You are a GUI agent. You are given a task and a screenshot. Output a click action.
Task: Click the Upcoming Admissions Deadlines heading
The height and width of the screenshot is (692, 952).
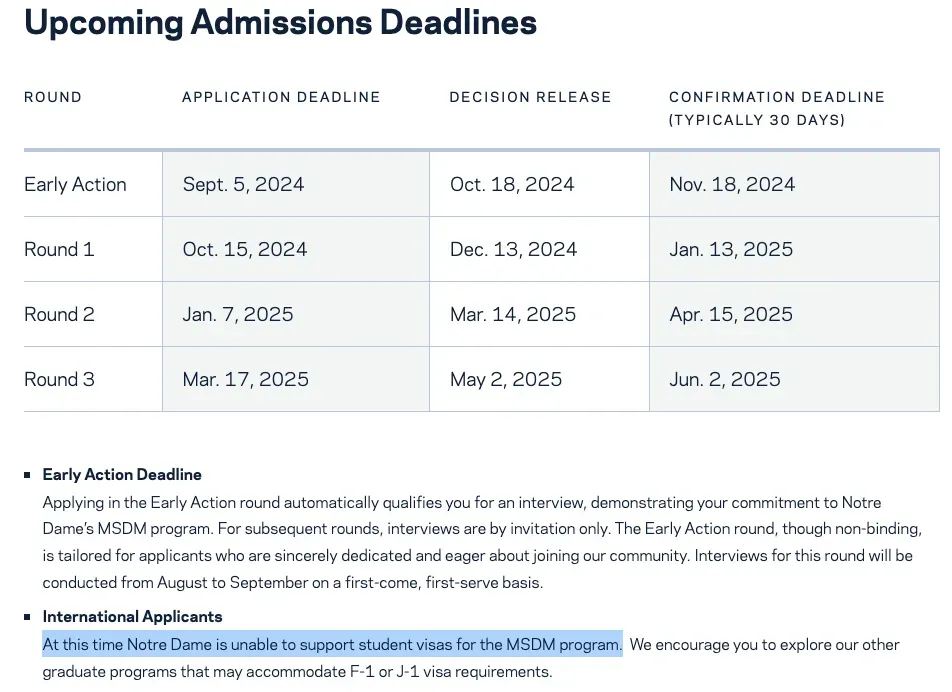click(280, 22)
